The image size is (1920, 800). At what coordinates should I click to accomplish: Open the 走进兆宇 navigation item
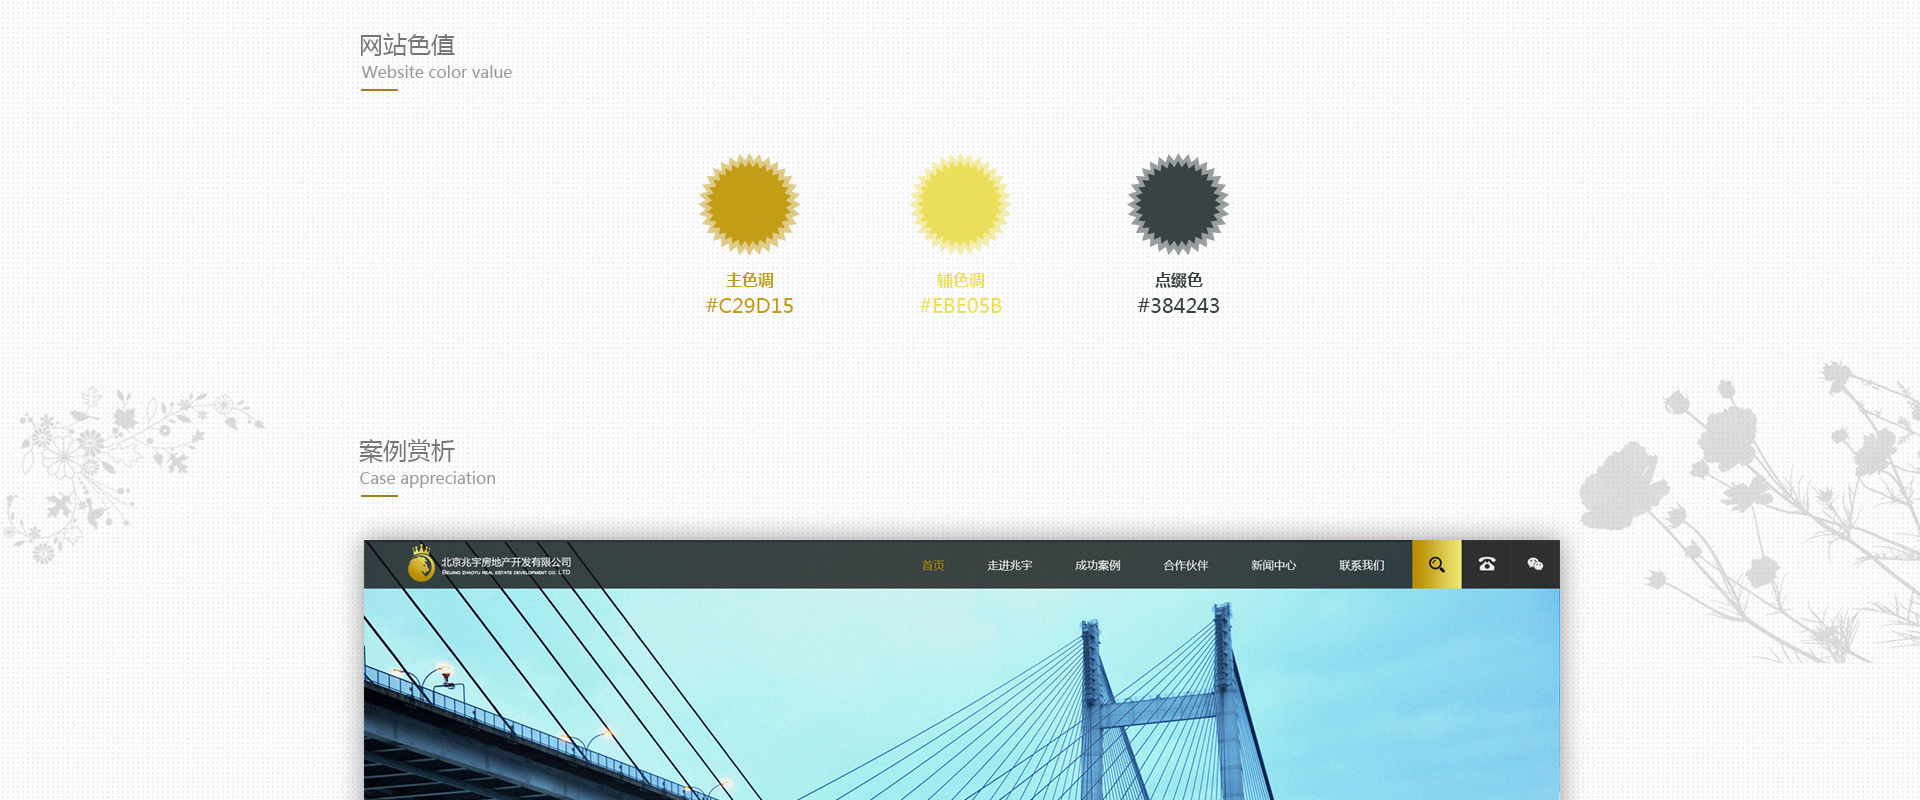[1009, 566]
